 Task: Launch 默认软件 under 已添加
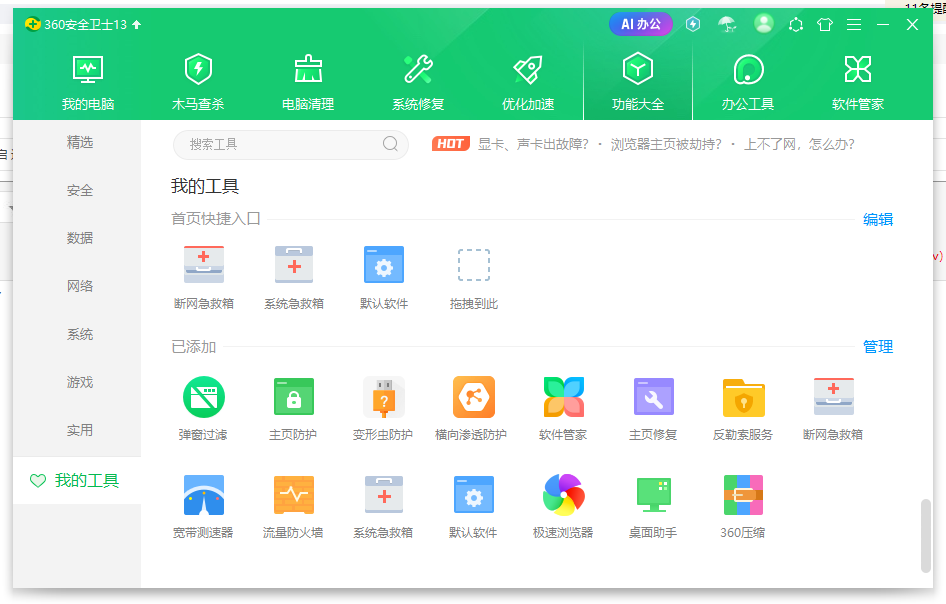473,506
